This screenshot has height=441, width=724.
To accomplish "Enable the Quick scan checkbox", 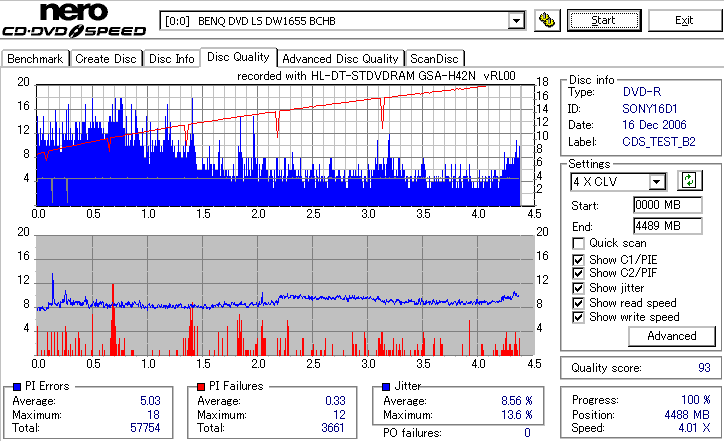I will point(578,243).
